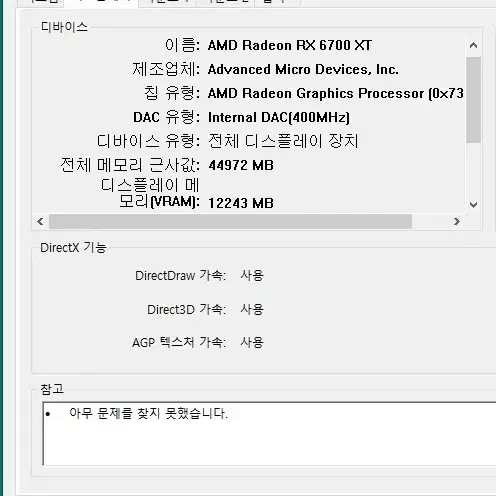
Task: Click the 칩 유형 label
Action: pyautogui.click(x=172, y=93)
